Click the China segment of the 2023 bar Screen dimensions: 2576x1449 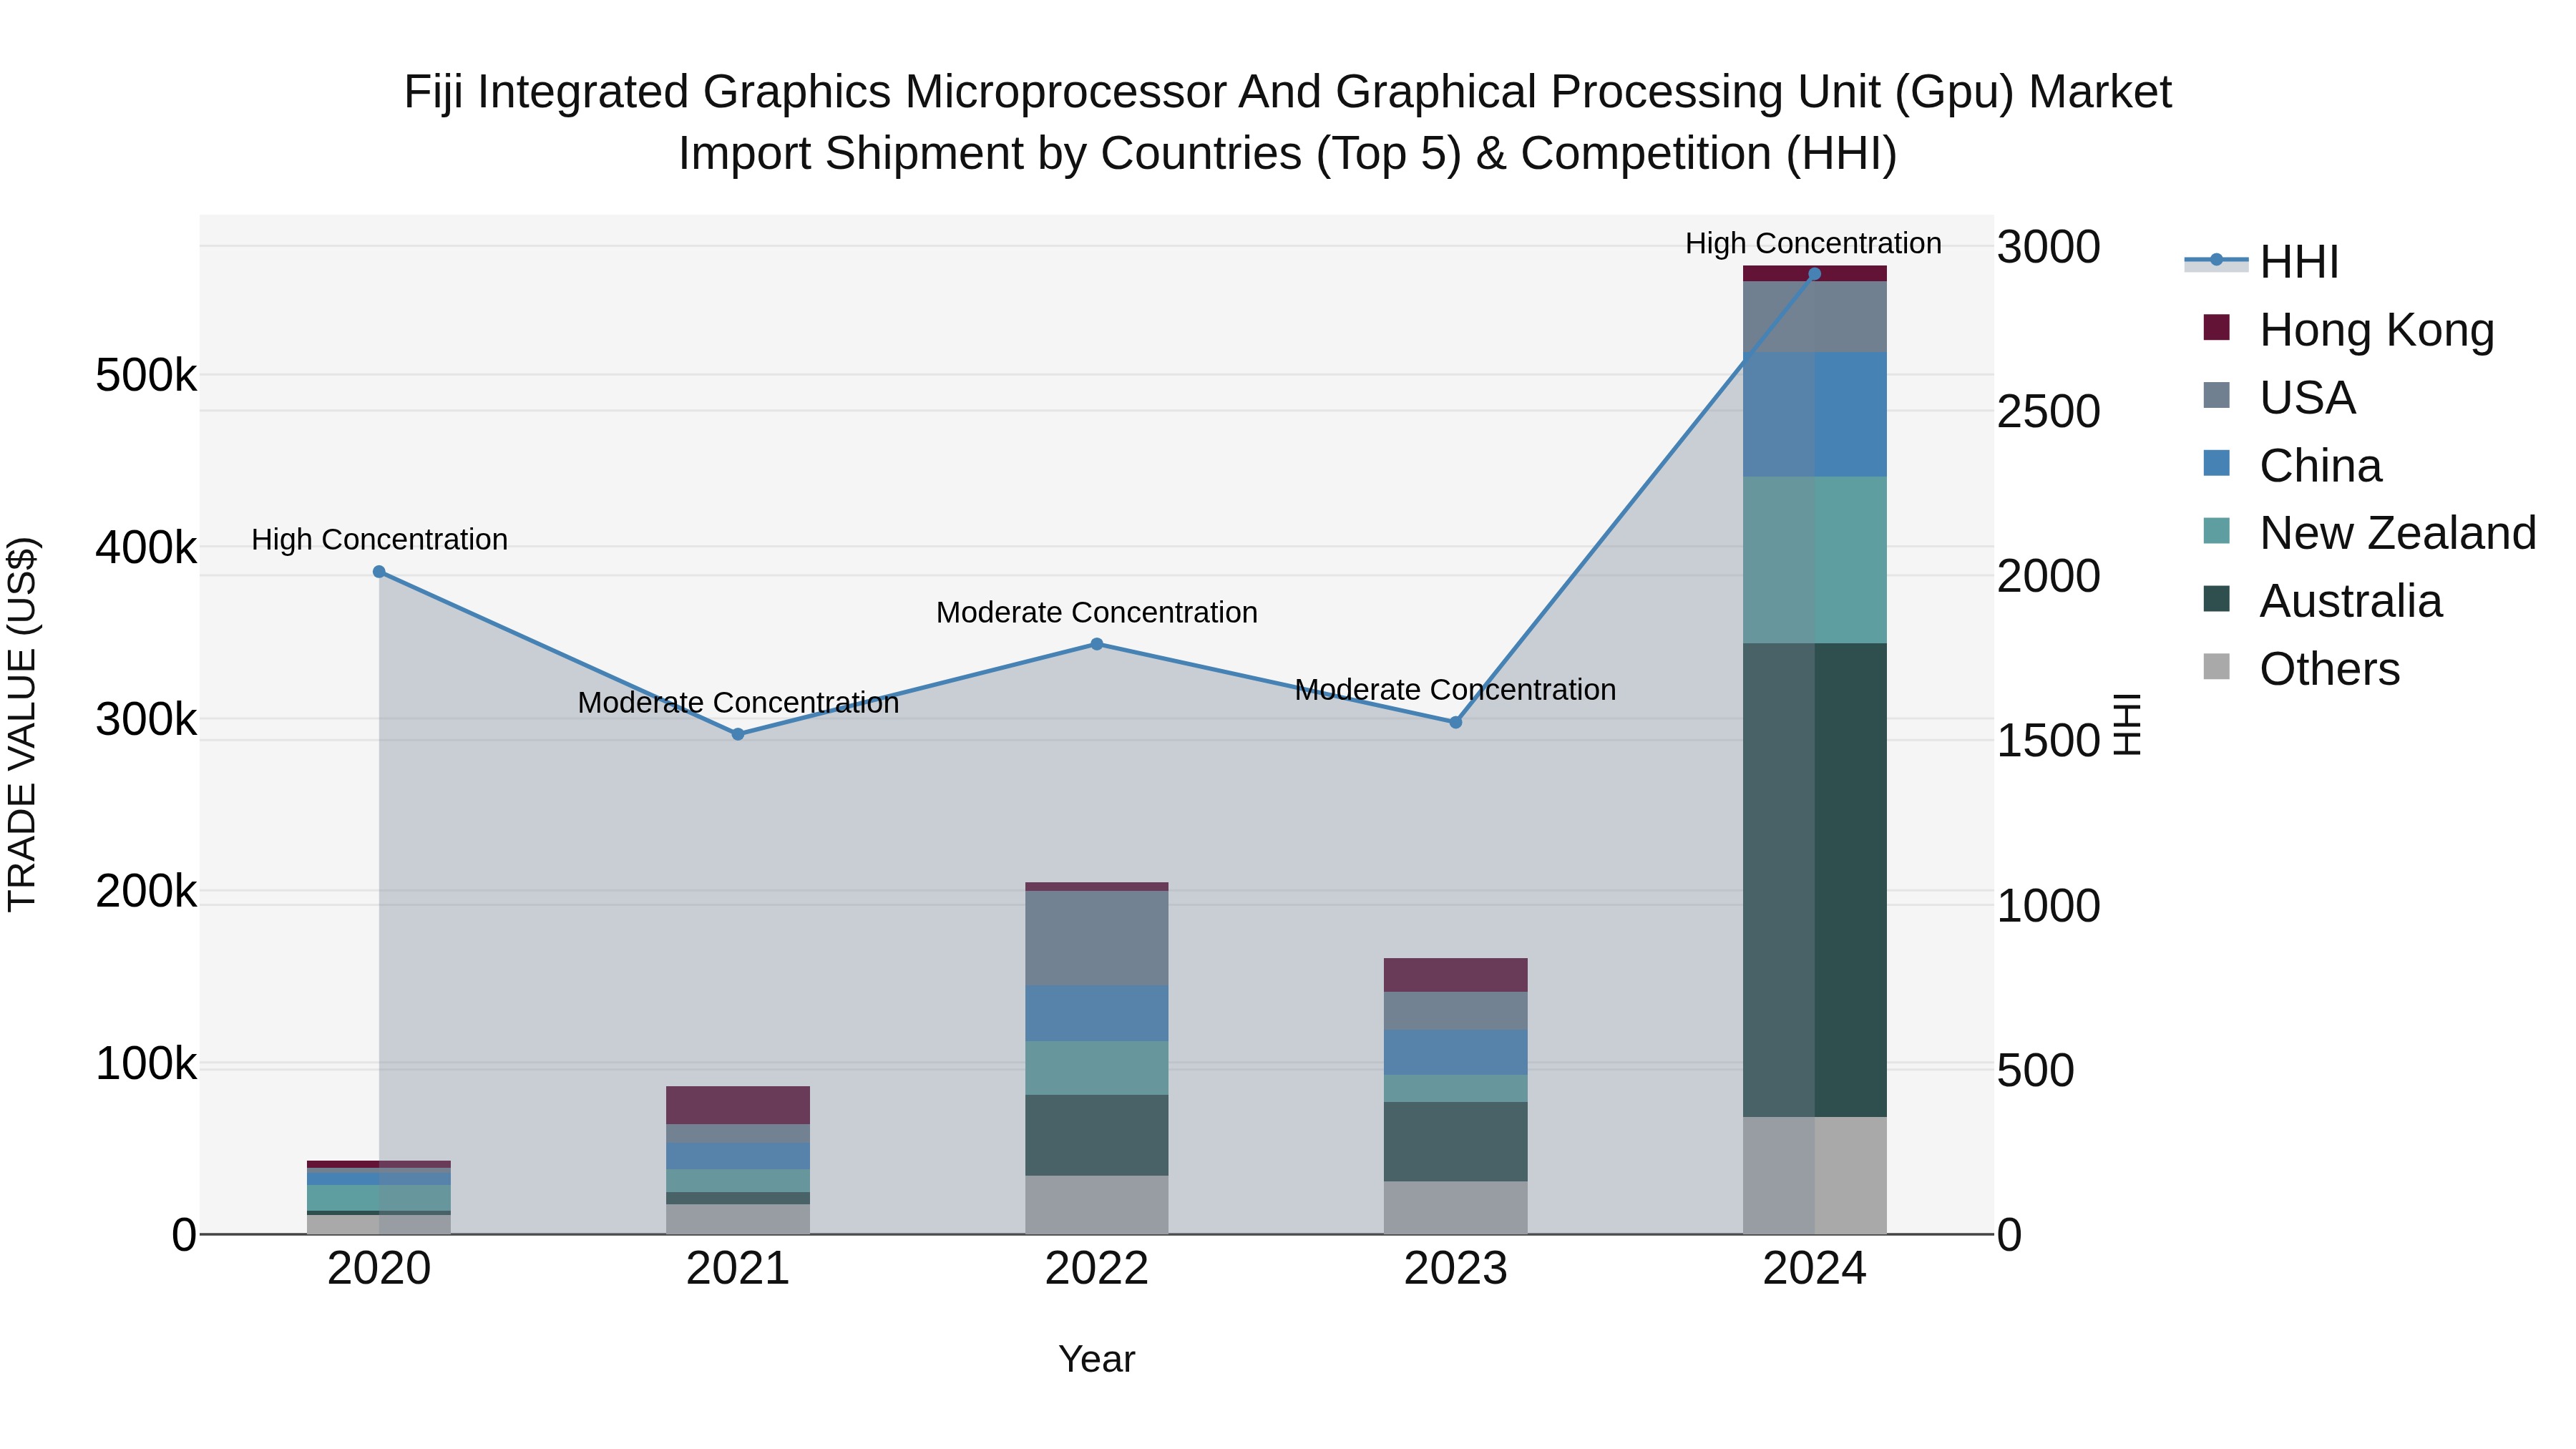tap(1456, 1052)
